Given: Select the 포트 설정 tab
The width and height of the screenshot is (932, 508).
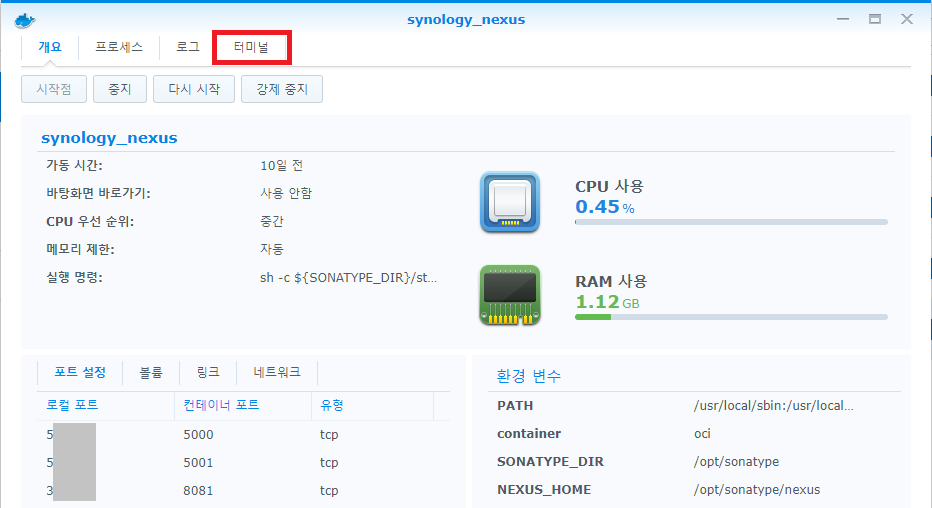Looking at the screenshot, I should (x=80, y=373).
